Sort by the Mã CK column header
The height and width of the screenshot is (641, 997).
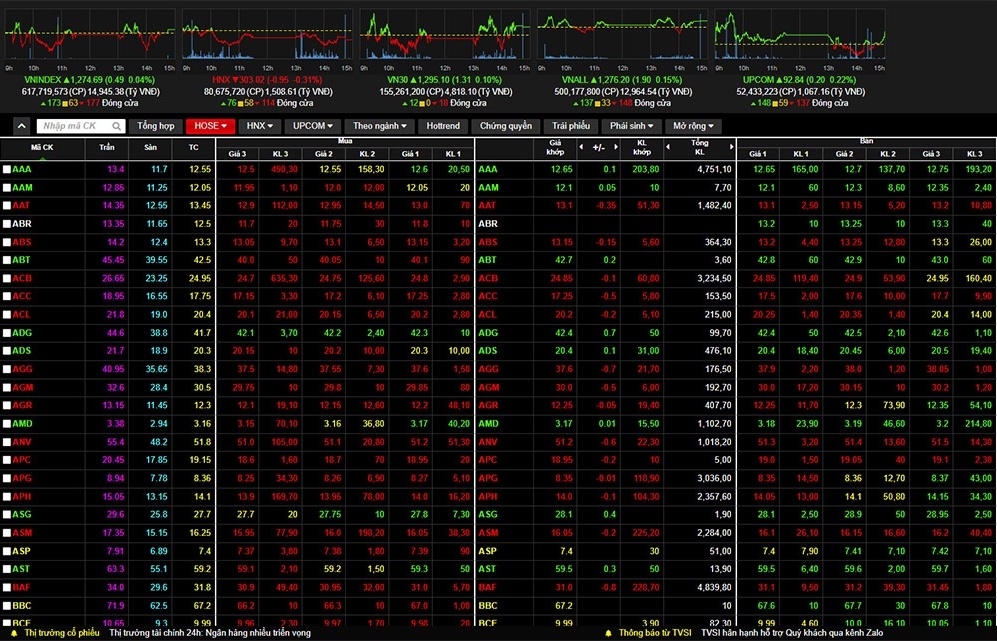point(43,147)
